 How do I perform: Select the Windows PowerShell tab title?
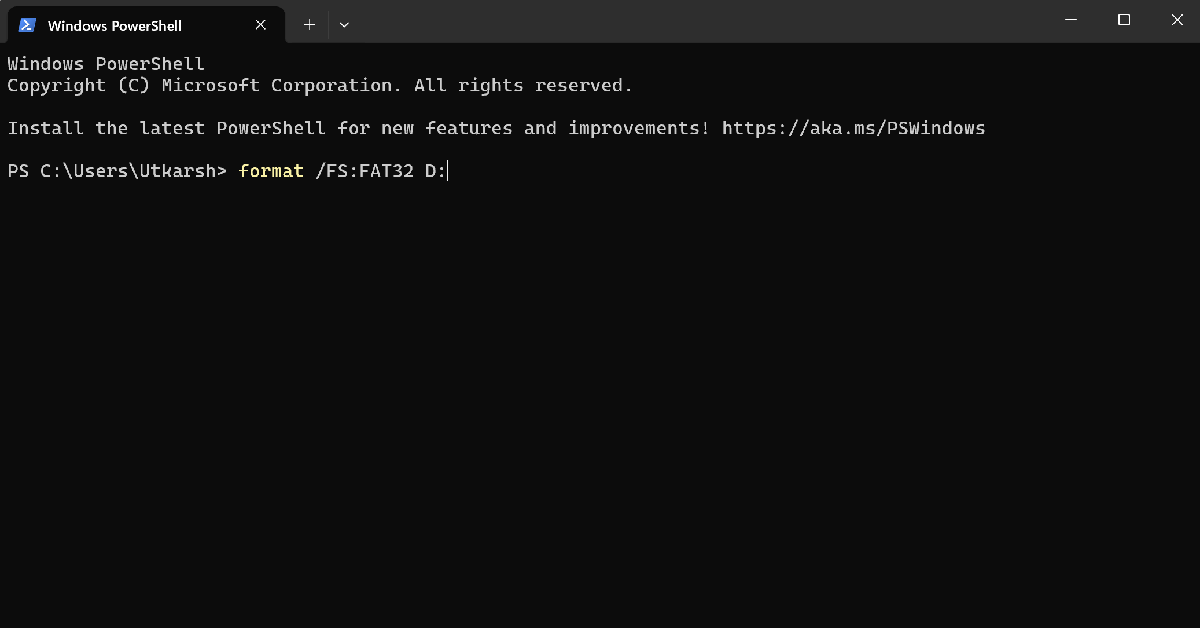click(x=115, y=25)
